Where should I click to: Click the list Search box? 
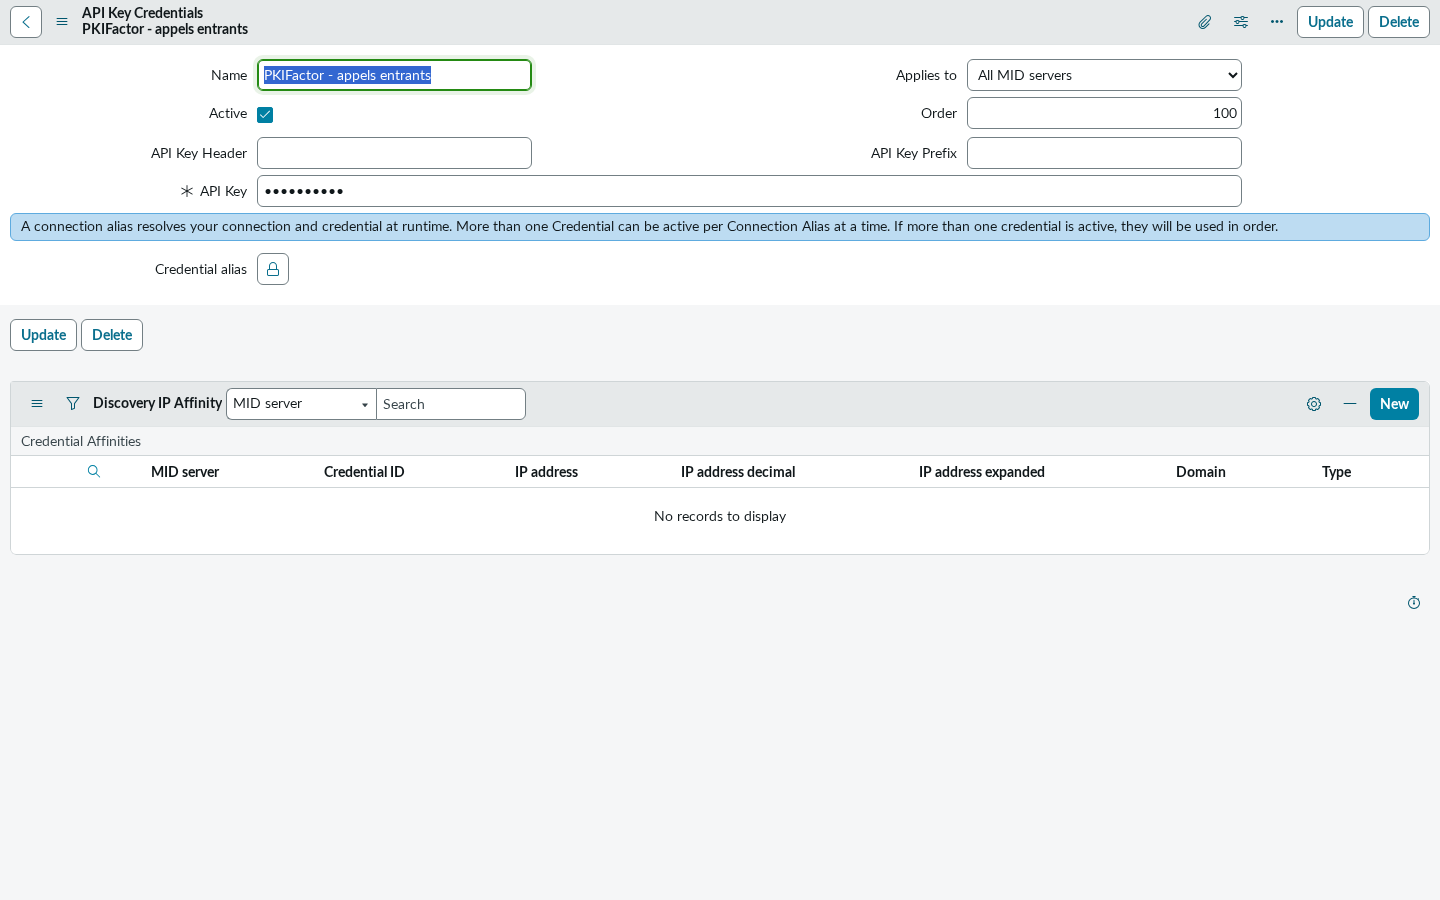(451, 404)
